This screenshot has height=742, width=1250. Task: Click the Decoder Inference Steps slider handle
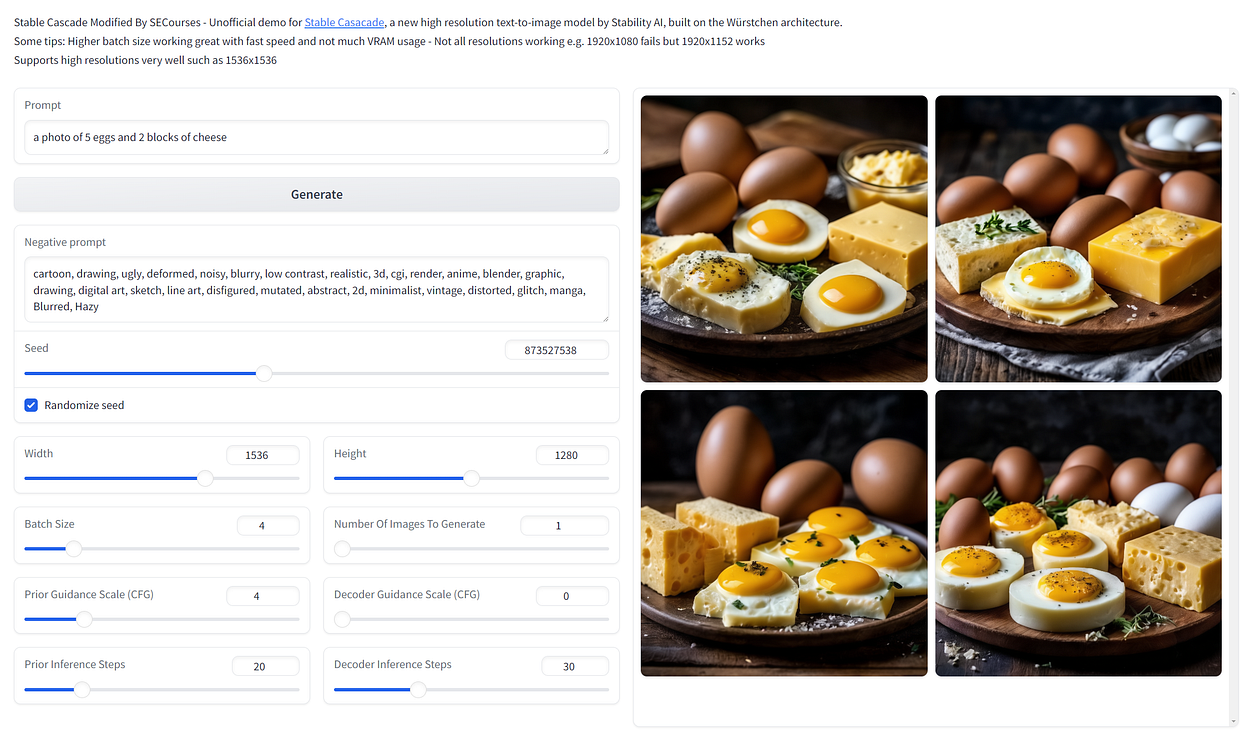click(418, 689)
